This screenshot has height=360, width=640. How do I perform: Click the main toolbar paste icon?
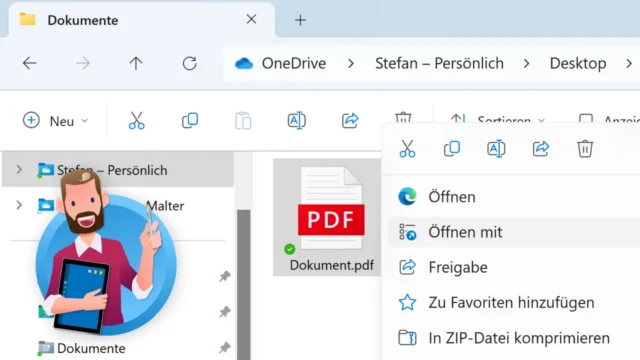[x=243, y=120]
